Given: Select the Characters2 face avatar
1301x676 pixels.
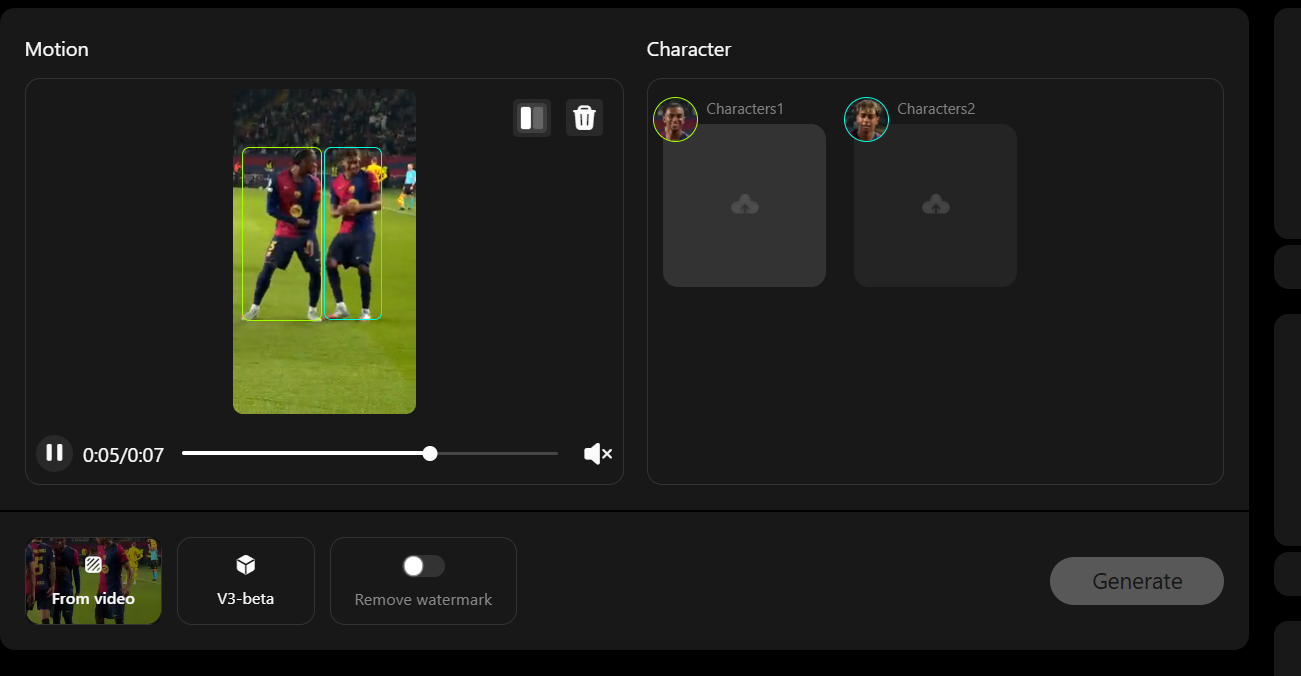Looking at the screenshot, I should [866, 119].
